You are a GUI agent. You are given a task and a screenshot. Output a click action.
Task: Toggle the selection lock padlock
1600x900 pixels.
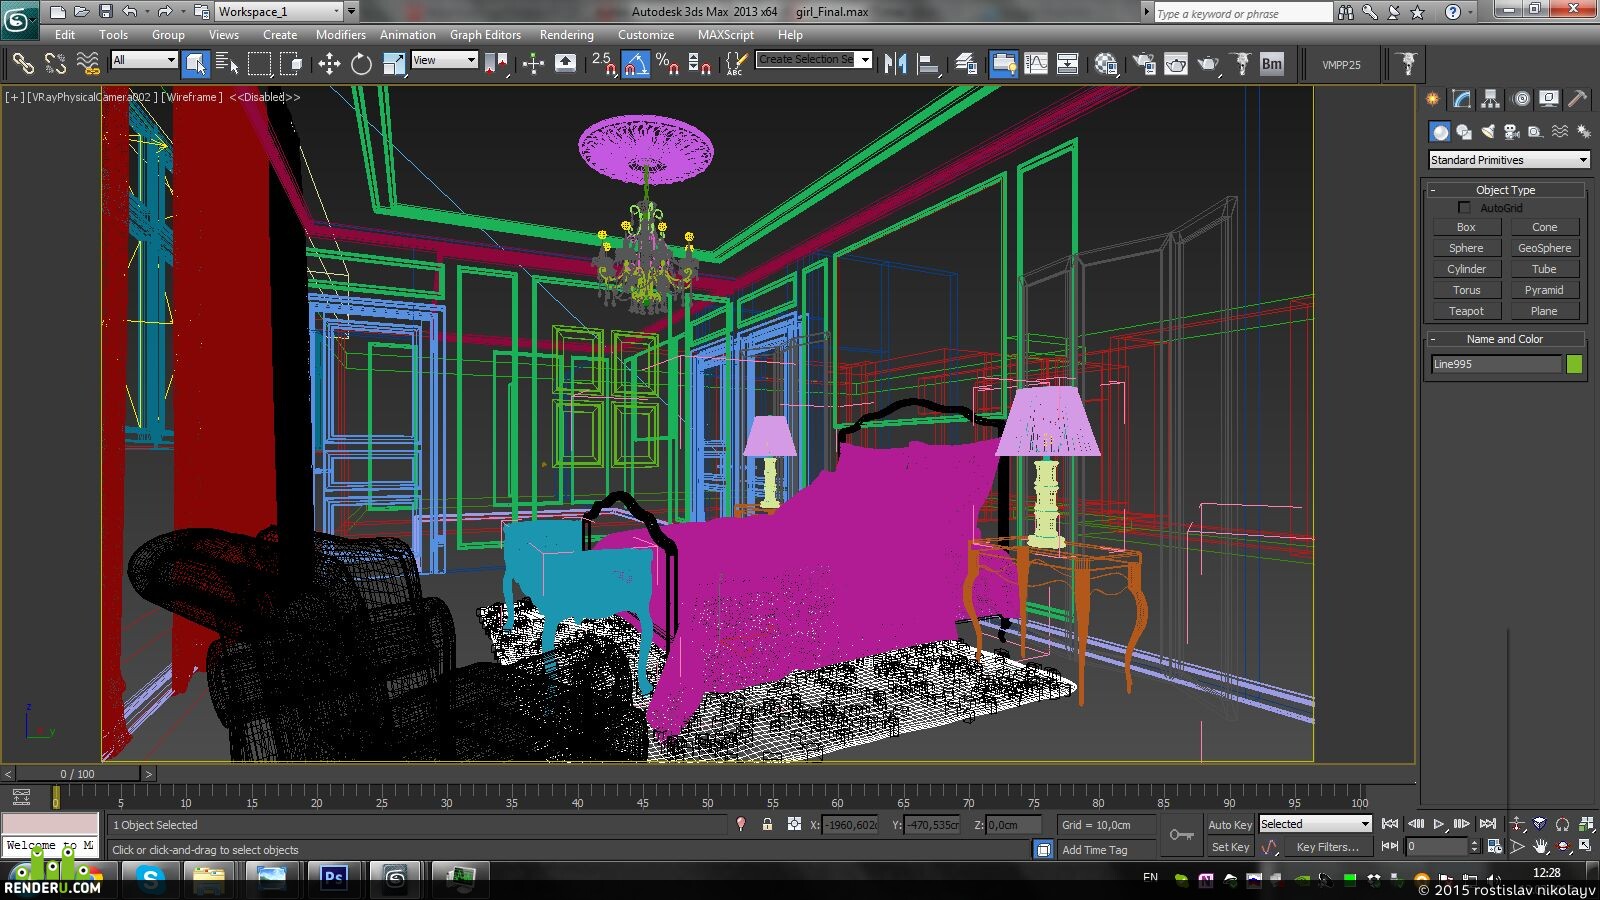767,825
